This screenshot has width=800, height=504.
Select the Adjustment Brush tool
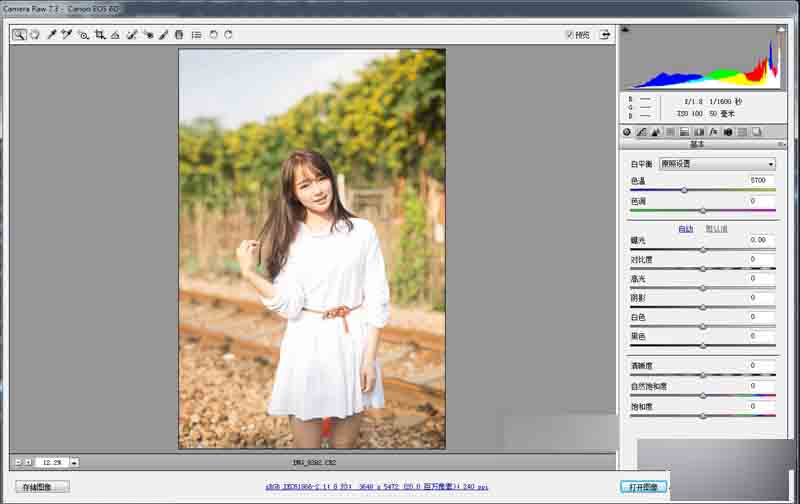(163, 35)
